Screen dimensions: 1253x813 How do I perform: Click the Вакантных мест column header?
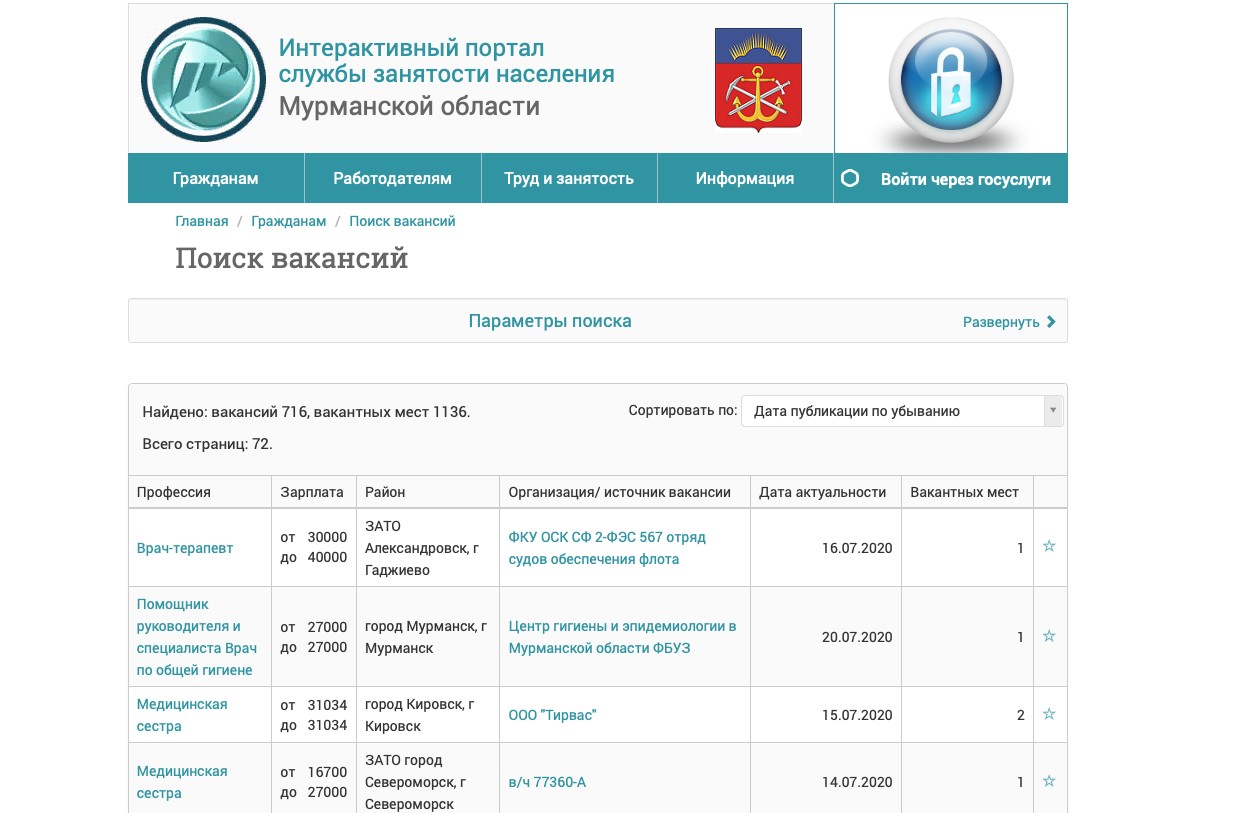click(x=965, y=492)
